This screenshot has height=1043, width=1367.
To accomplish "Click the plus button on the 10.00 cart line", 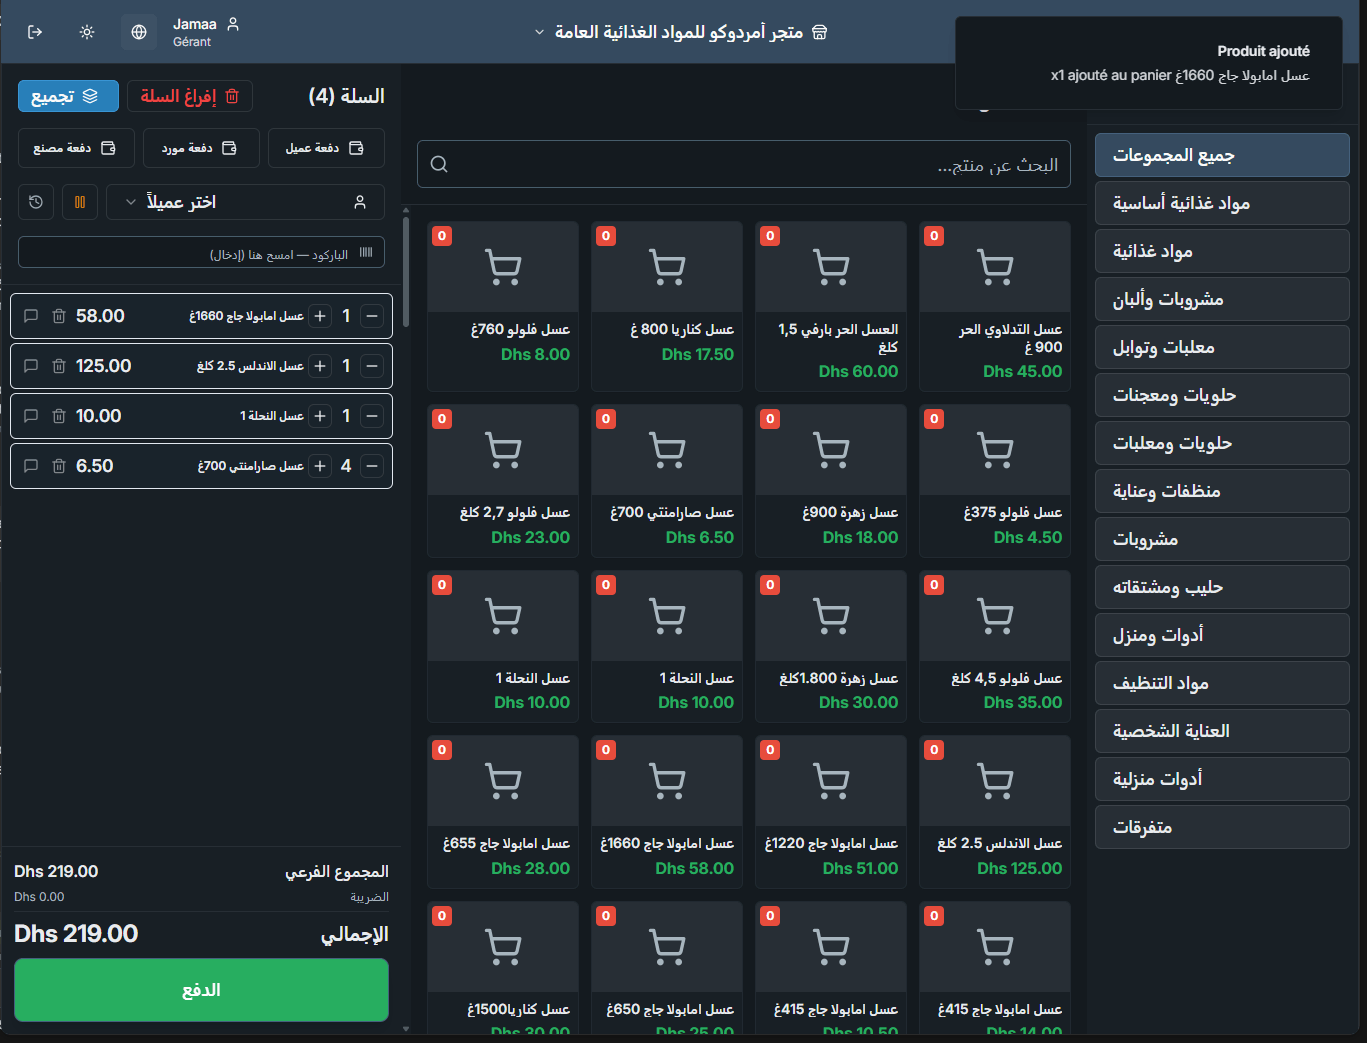I will click(x=320, y=416).
